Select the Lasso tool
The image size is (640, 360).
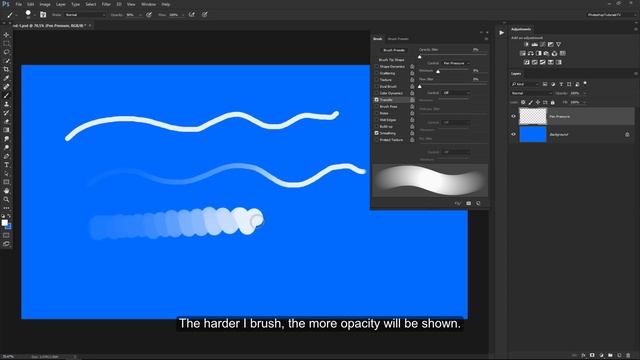[6, 52]
